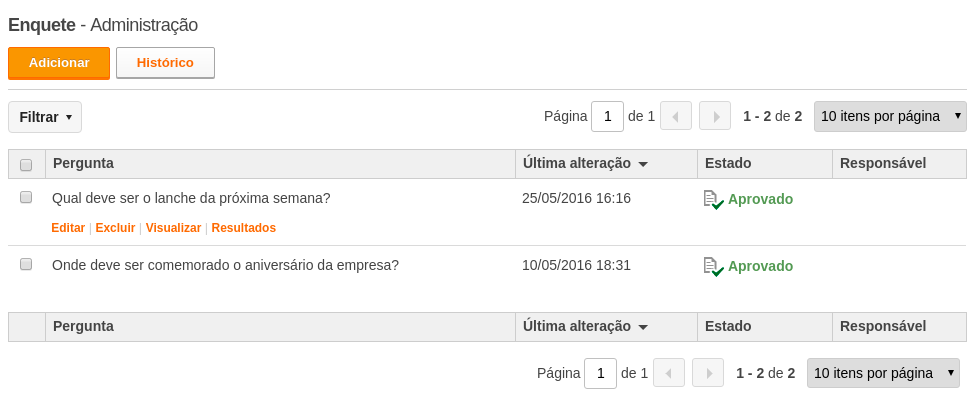Viewport: 975px width, 418px height.
Task: Open the Histórico button
Action: click(165, 63)
